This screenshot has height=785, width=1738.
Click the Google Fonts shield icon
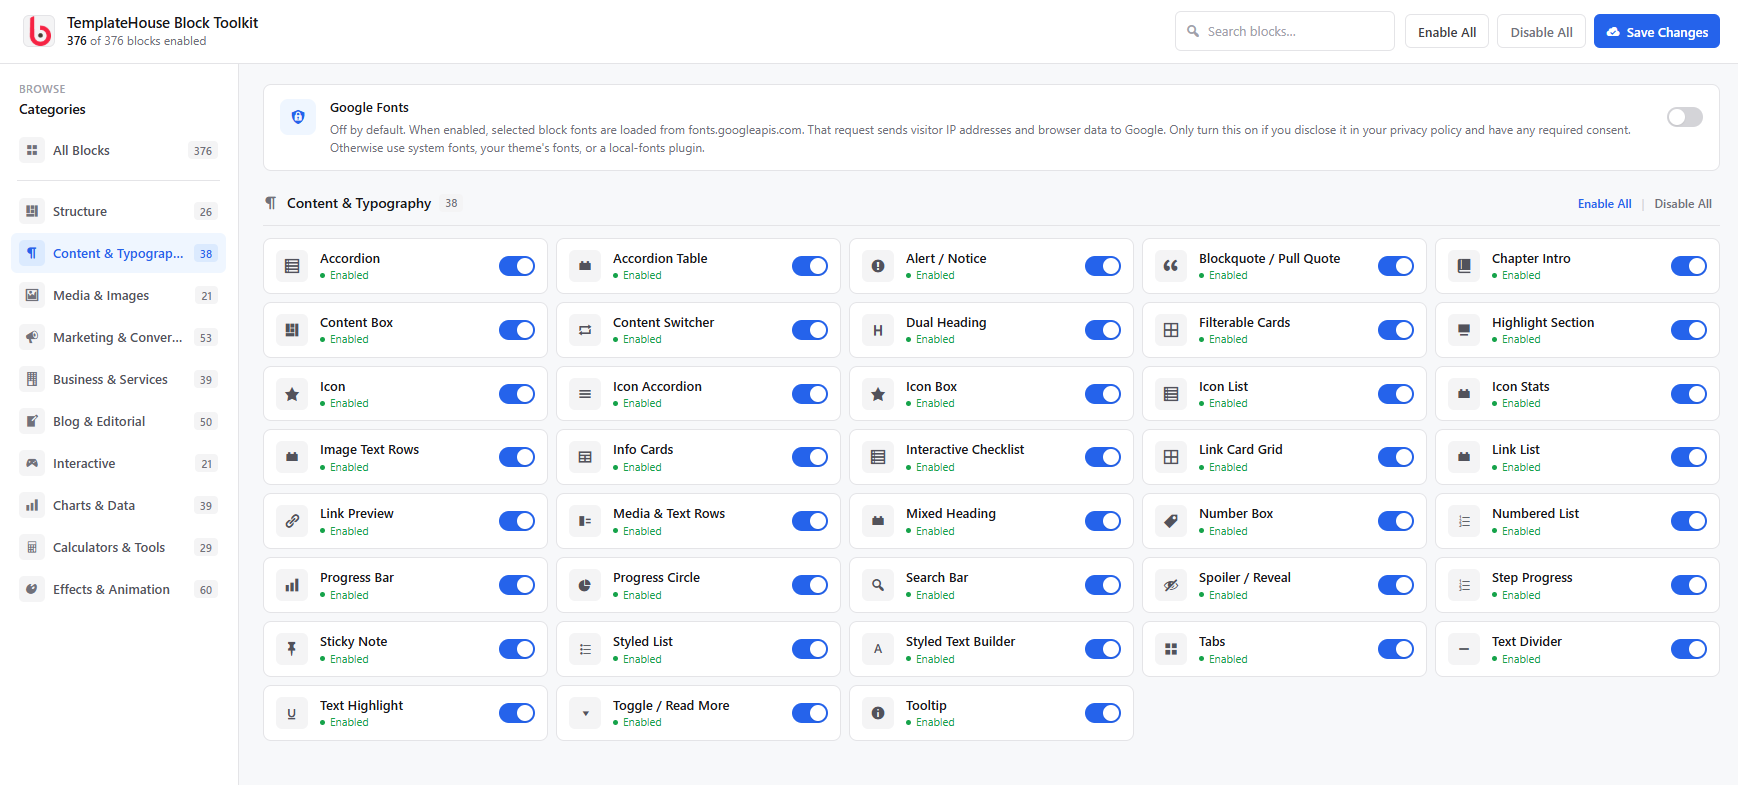(x=297, y=117)
